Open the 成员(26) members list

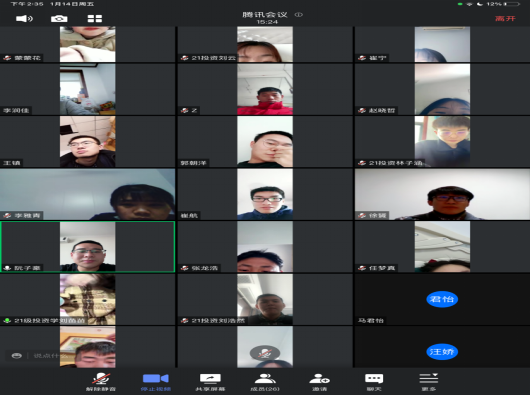pos(265,382)
